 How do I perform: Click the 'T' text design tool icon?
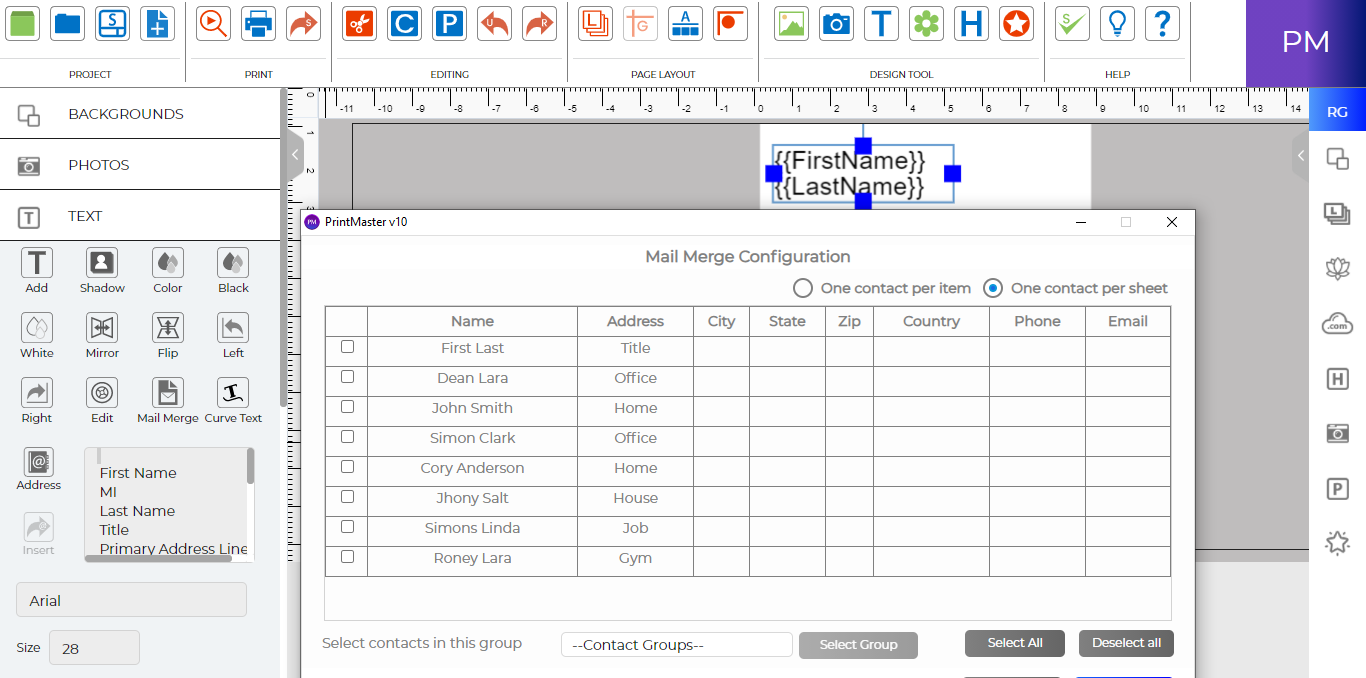point(881,23)
